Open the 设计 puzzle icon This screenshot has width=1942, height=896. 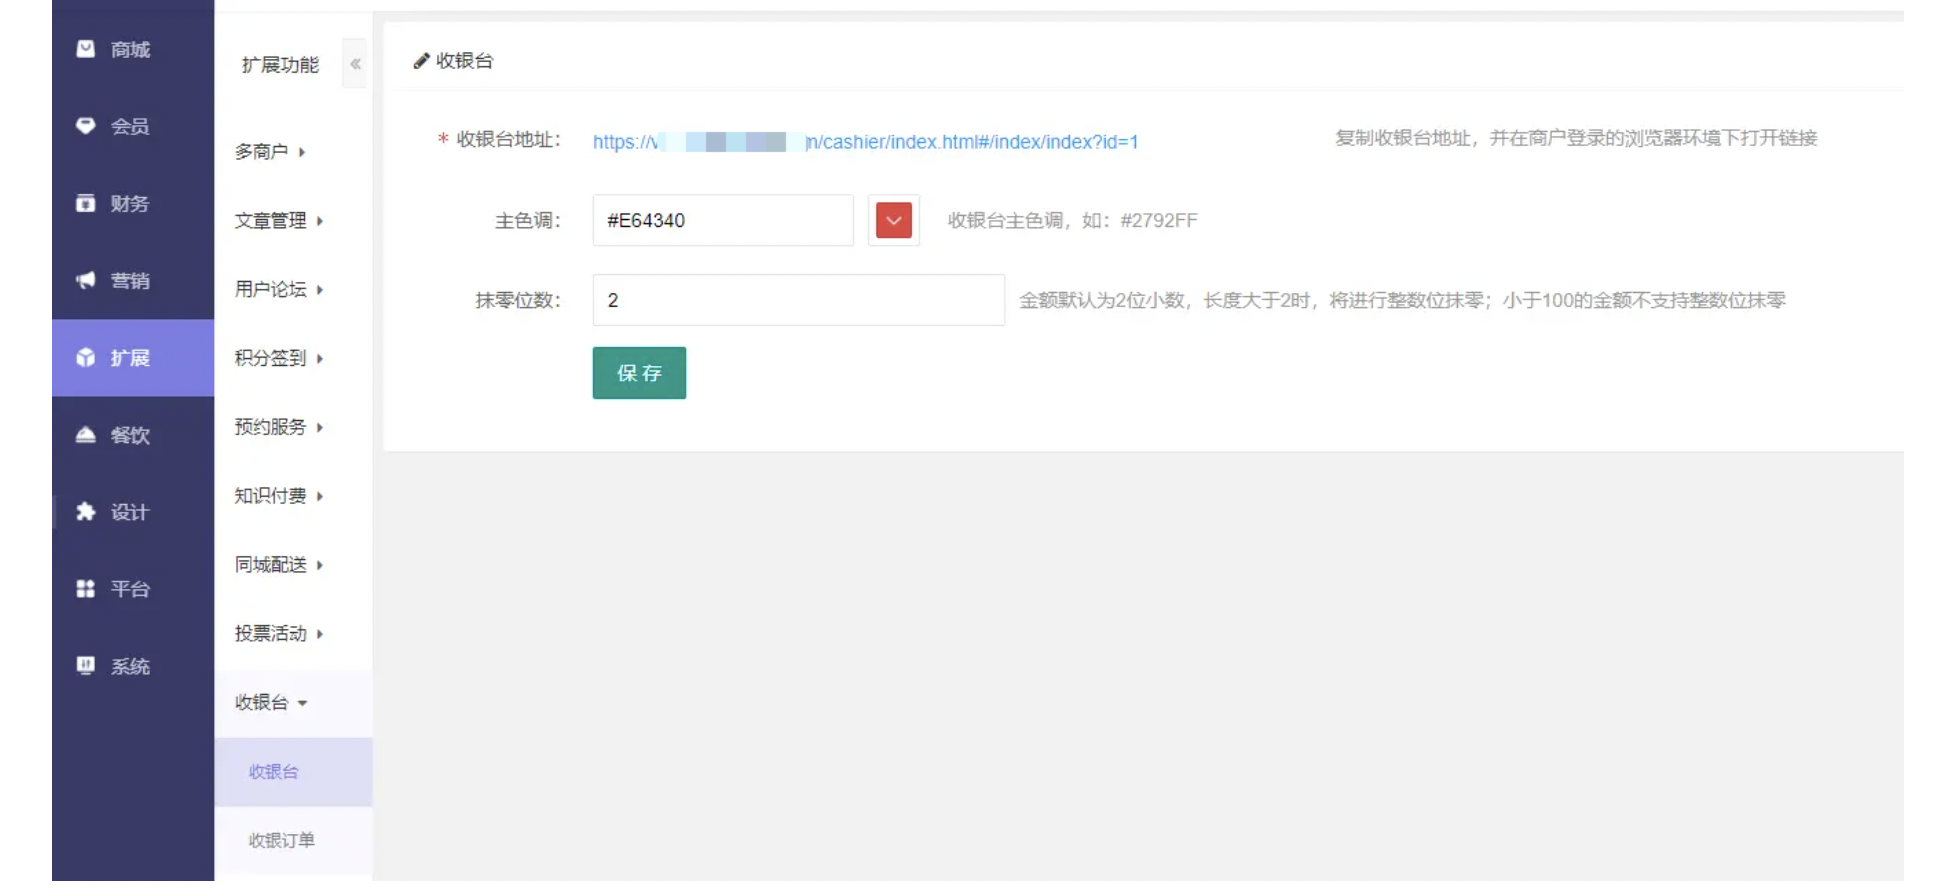pyautogui.click(x=86, y=511)
